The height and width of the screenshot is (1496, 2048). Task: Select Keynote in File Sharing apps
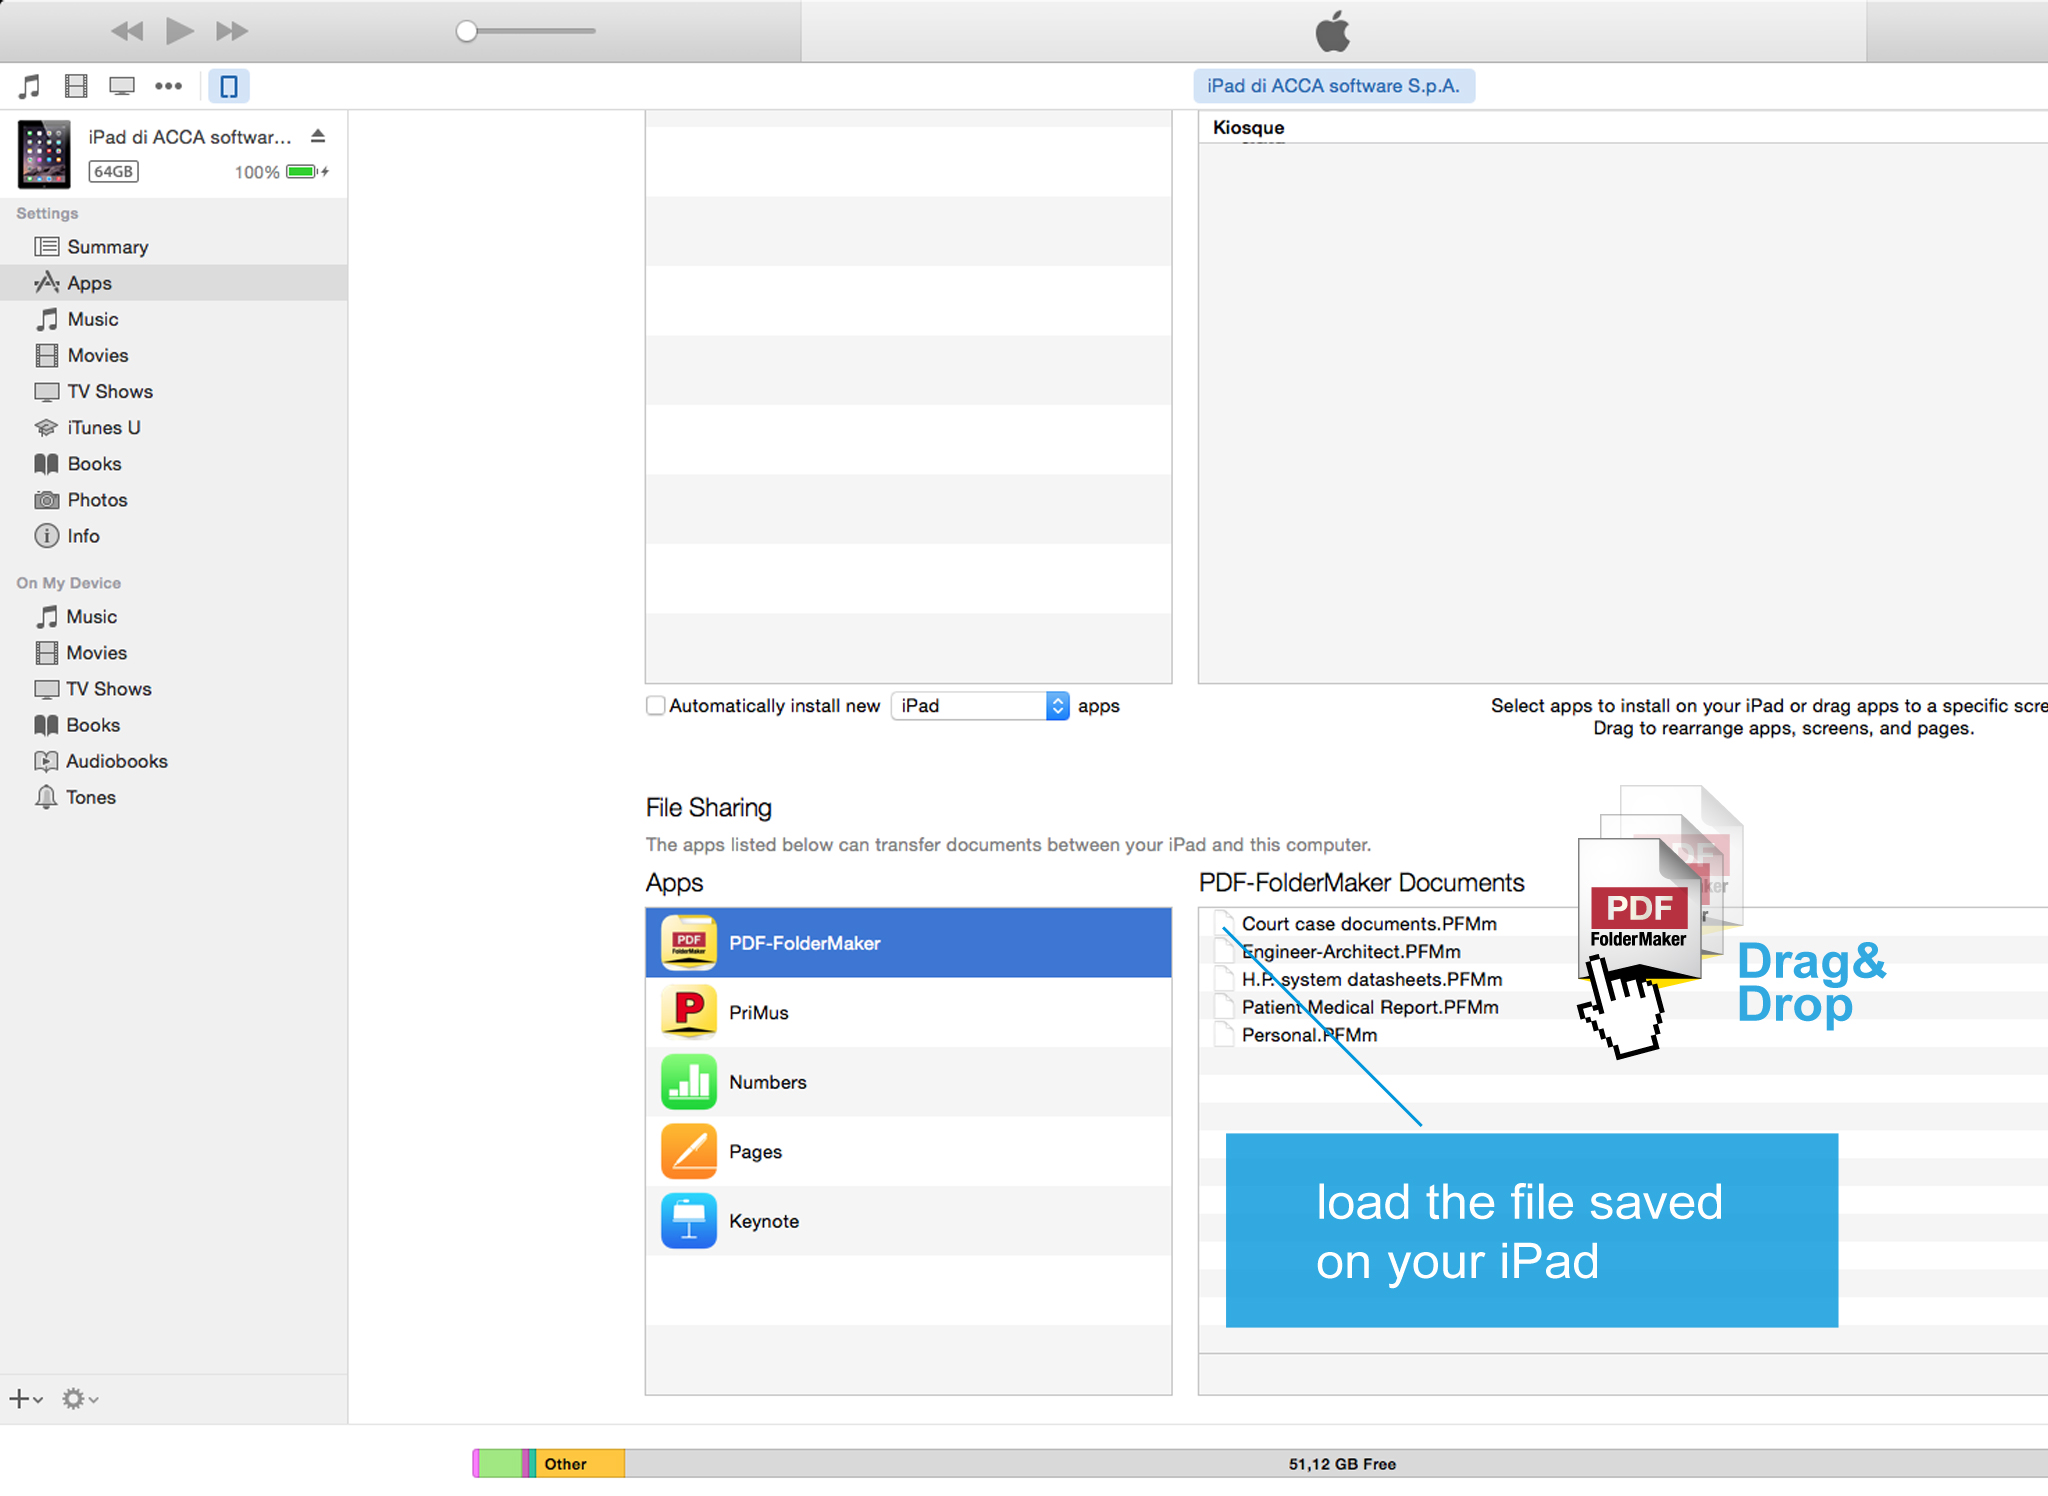[908, 1221]
